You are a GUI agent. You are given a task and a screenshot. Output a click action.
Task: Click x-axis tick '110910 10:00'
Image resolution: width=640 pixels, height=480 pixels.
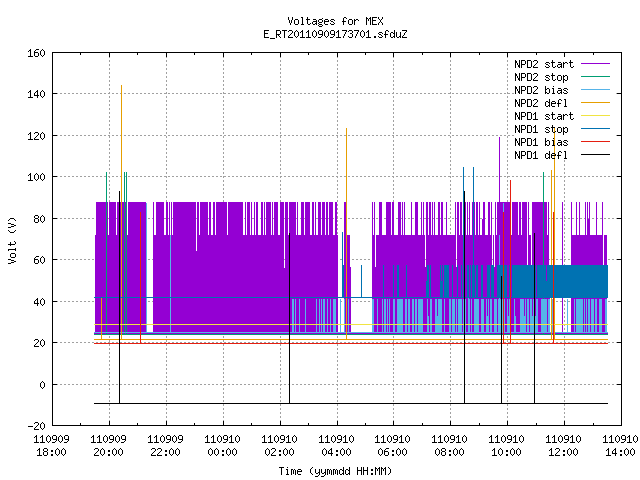coord(507,446)
